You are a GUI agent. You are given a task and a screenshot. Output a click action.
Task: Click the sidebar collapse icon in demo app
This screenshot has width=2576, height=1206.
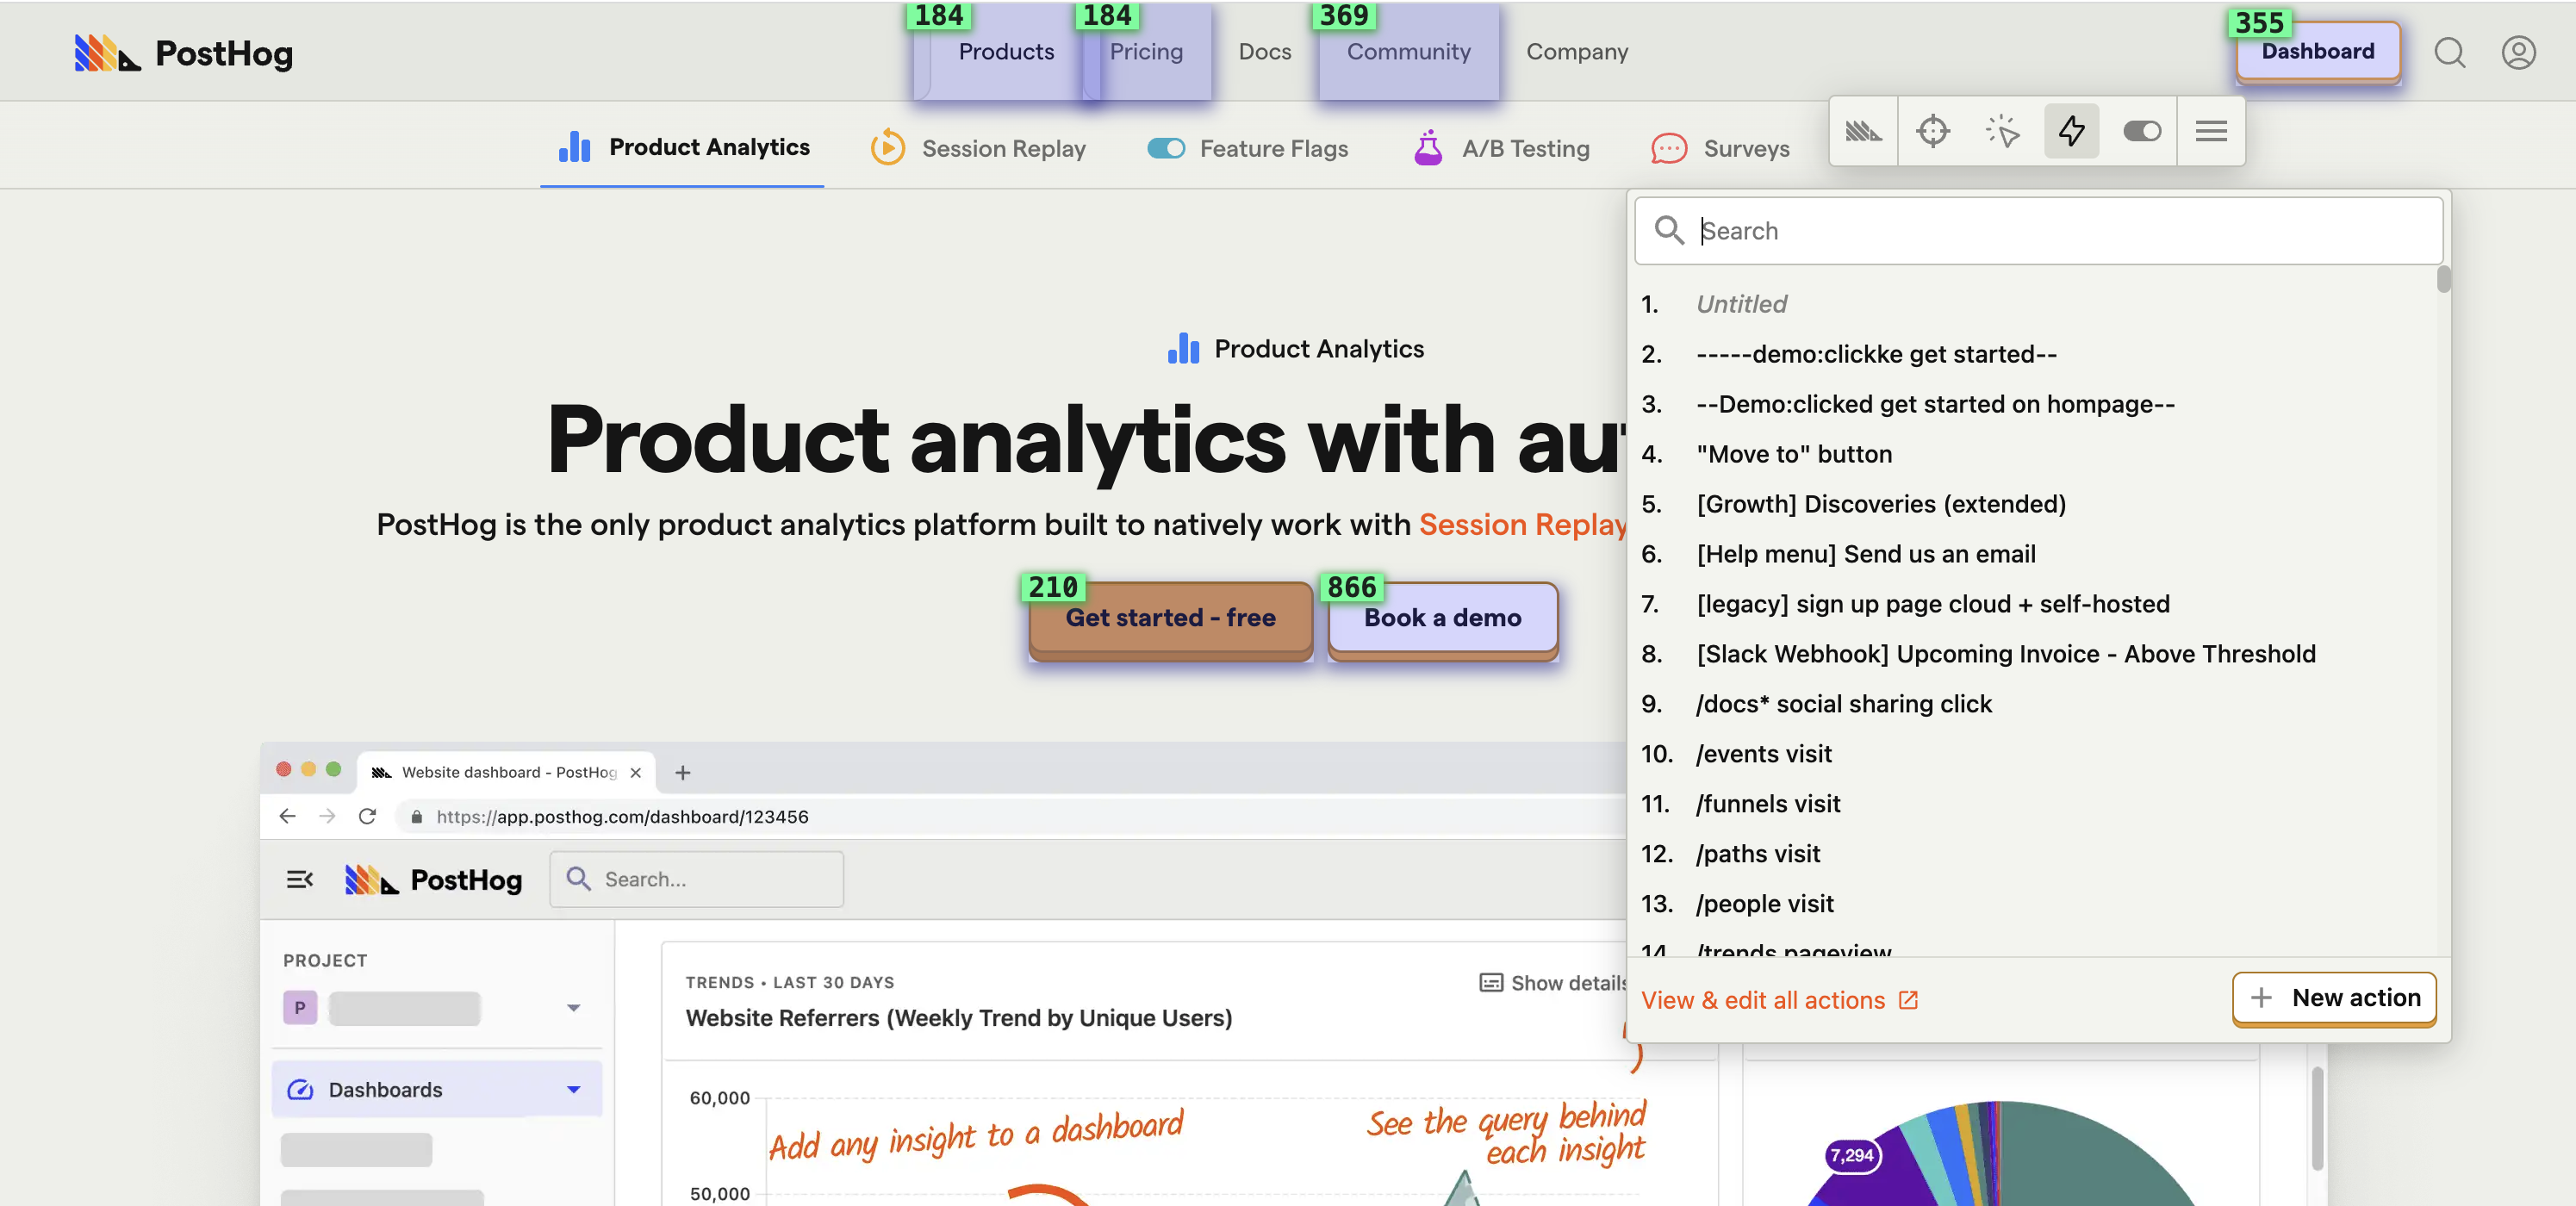299,879
